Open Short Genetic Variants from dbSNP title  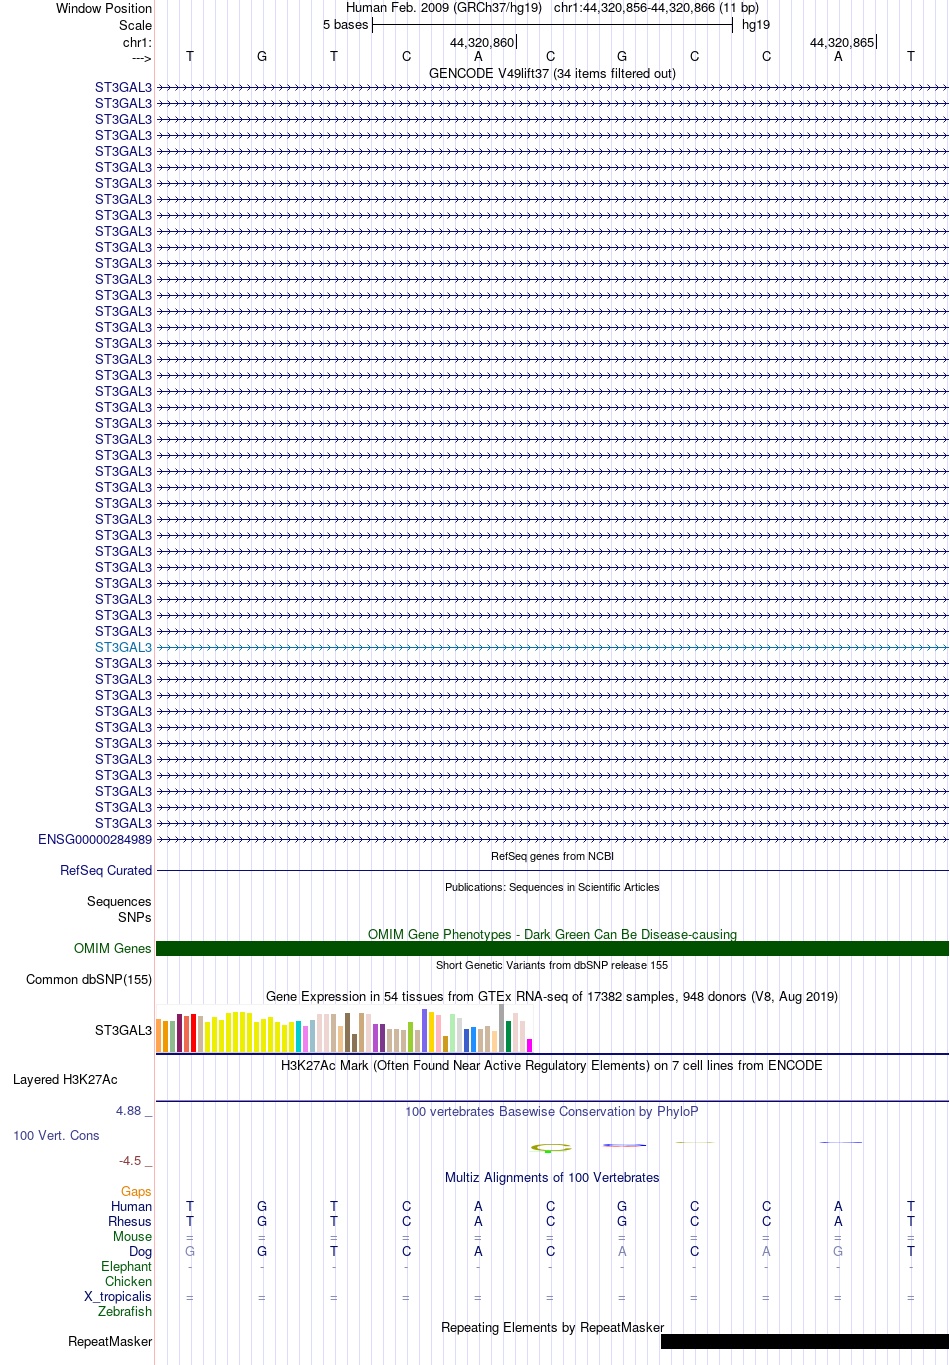pyautogui.click(x=552, y=965)
